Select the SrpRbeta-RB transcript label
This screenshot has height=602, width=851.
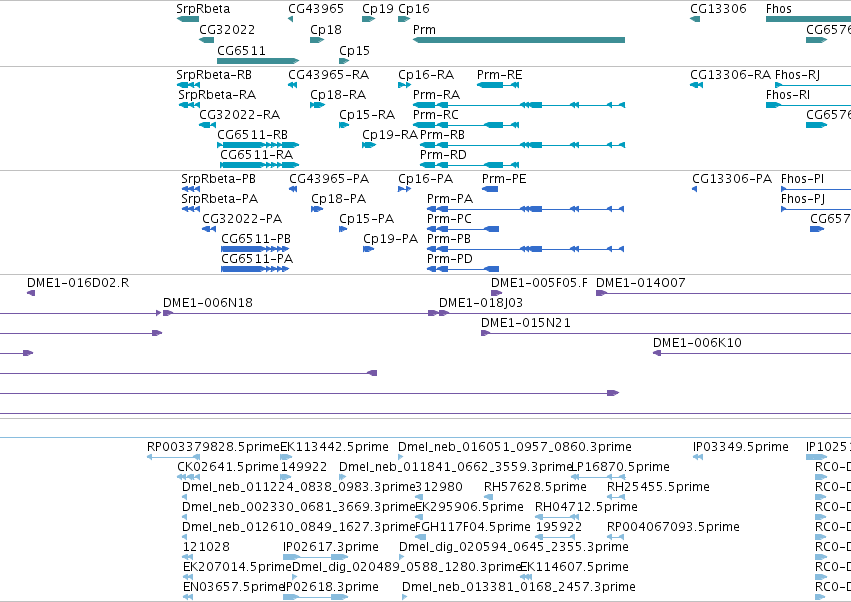coord(214,74)
